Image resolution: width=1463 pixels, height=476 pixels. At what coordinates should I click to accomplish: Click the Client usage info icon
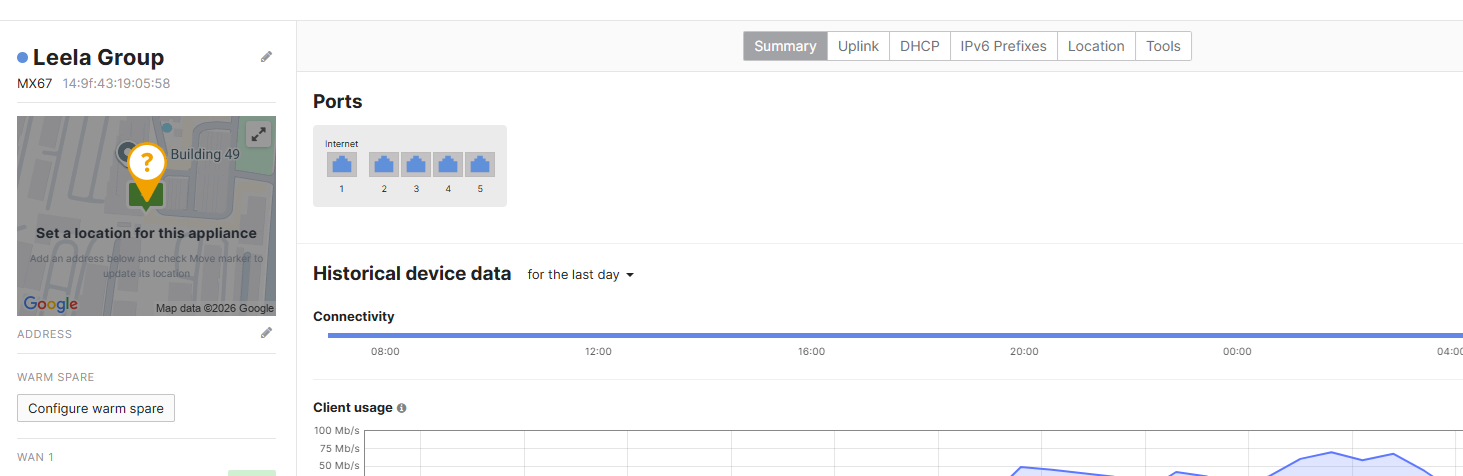coord(402,408)
